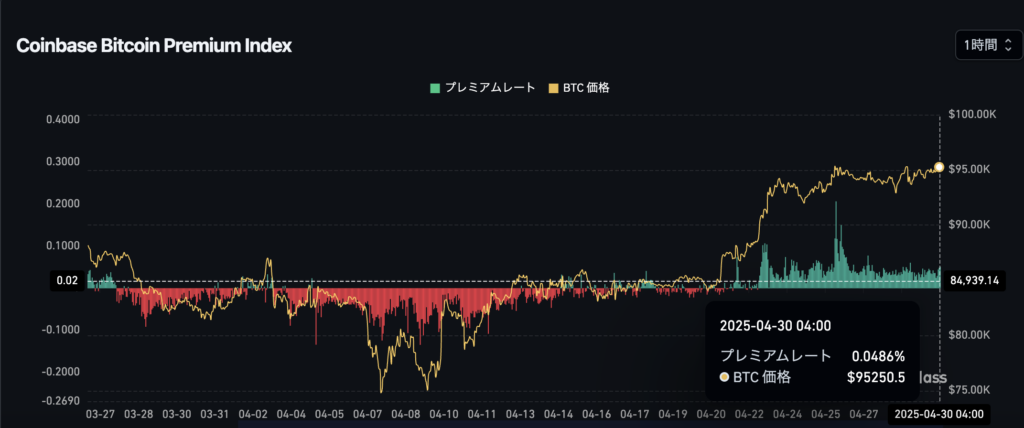Click the 0.0486% premium rate tooltip value
The height and width of the screenshot is (428, 1024).
[878, 356]
